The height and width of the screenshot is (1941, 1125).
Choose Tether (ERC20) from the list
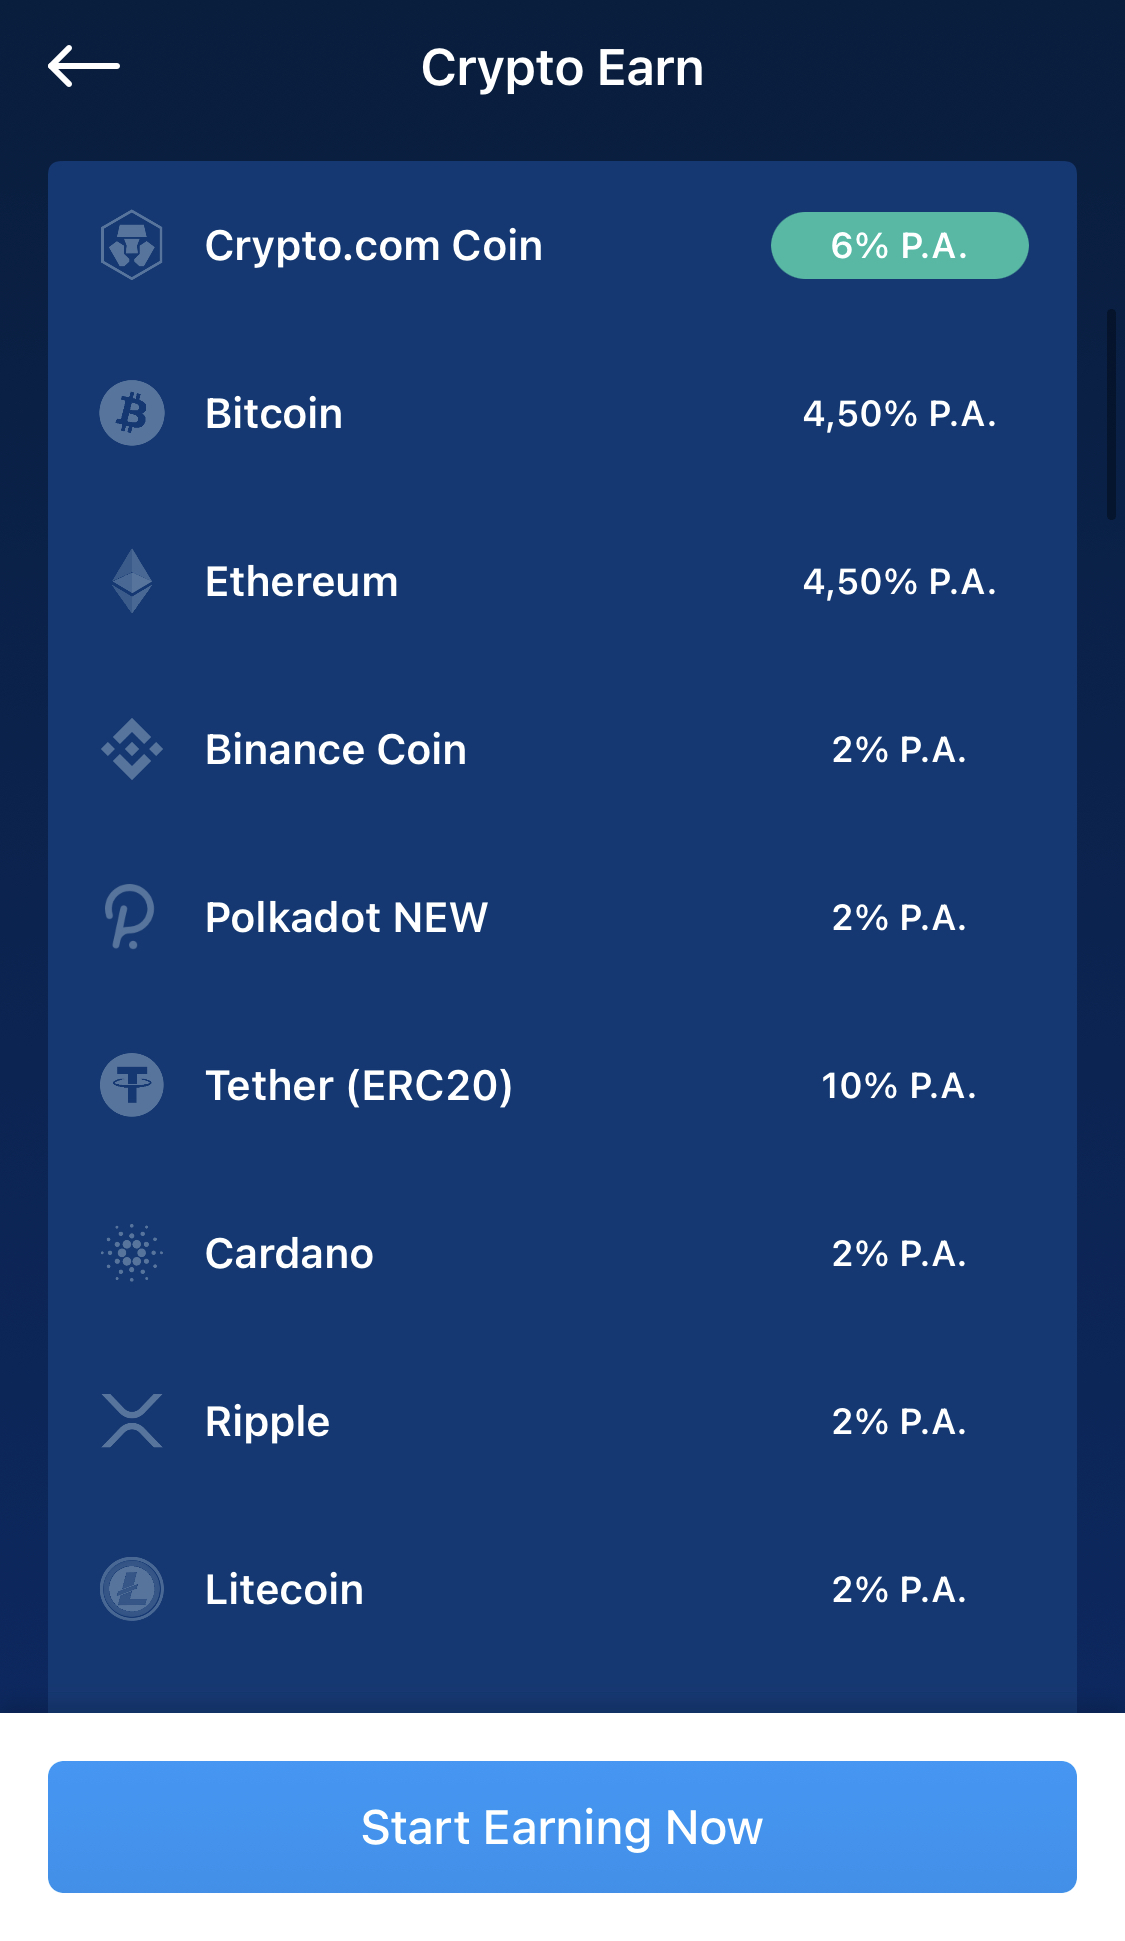[562, 1085]
